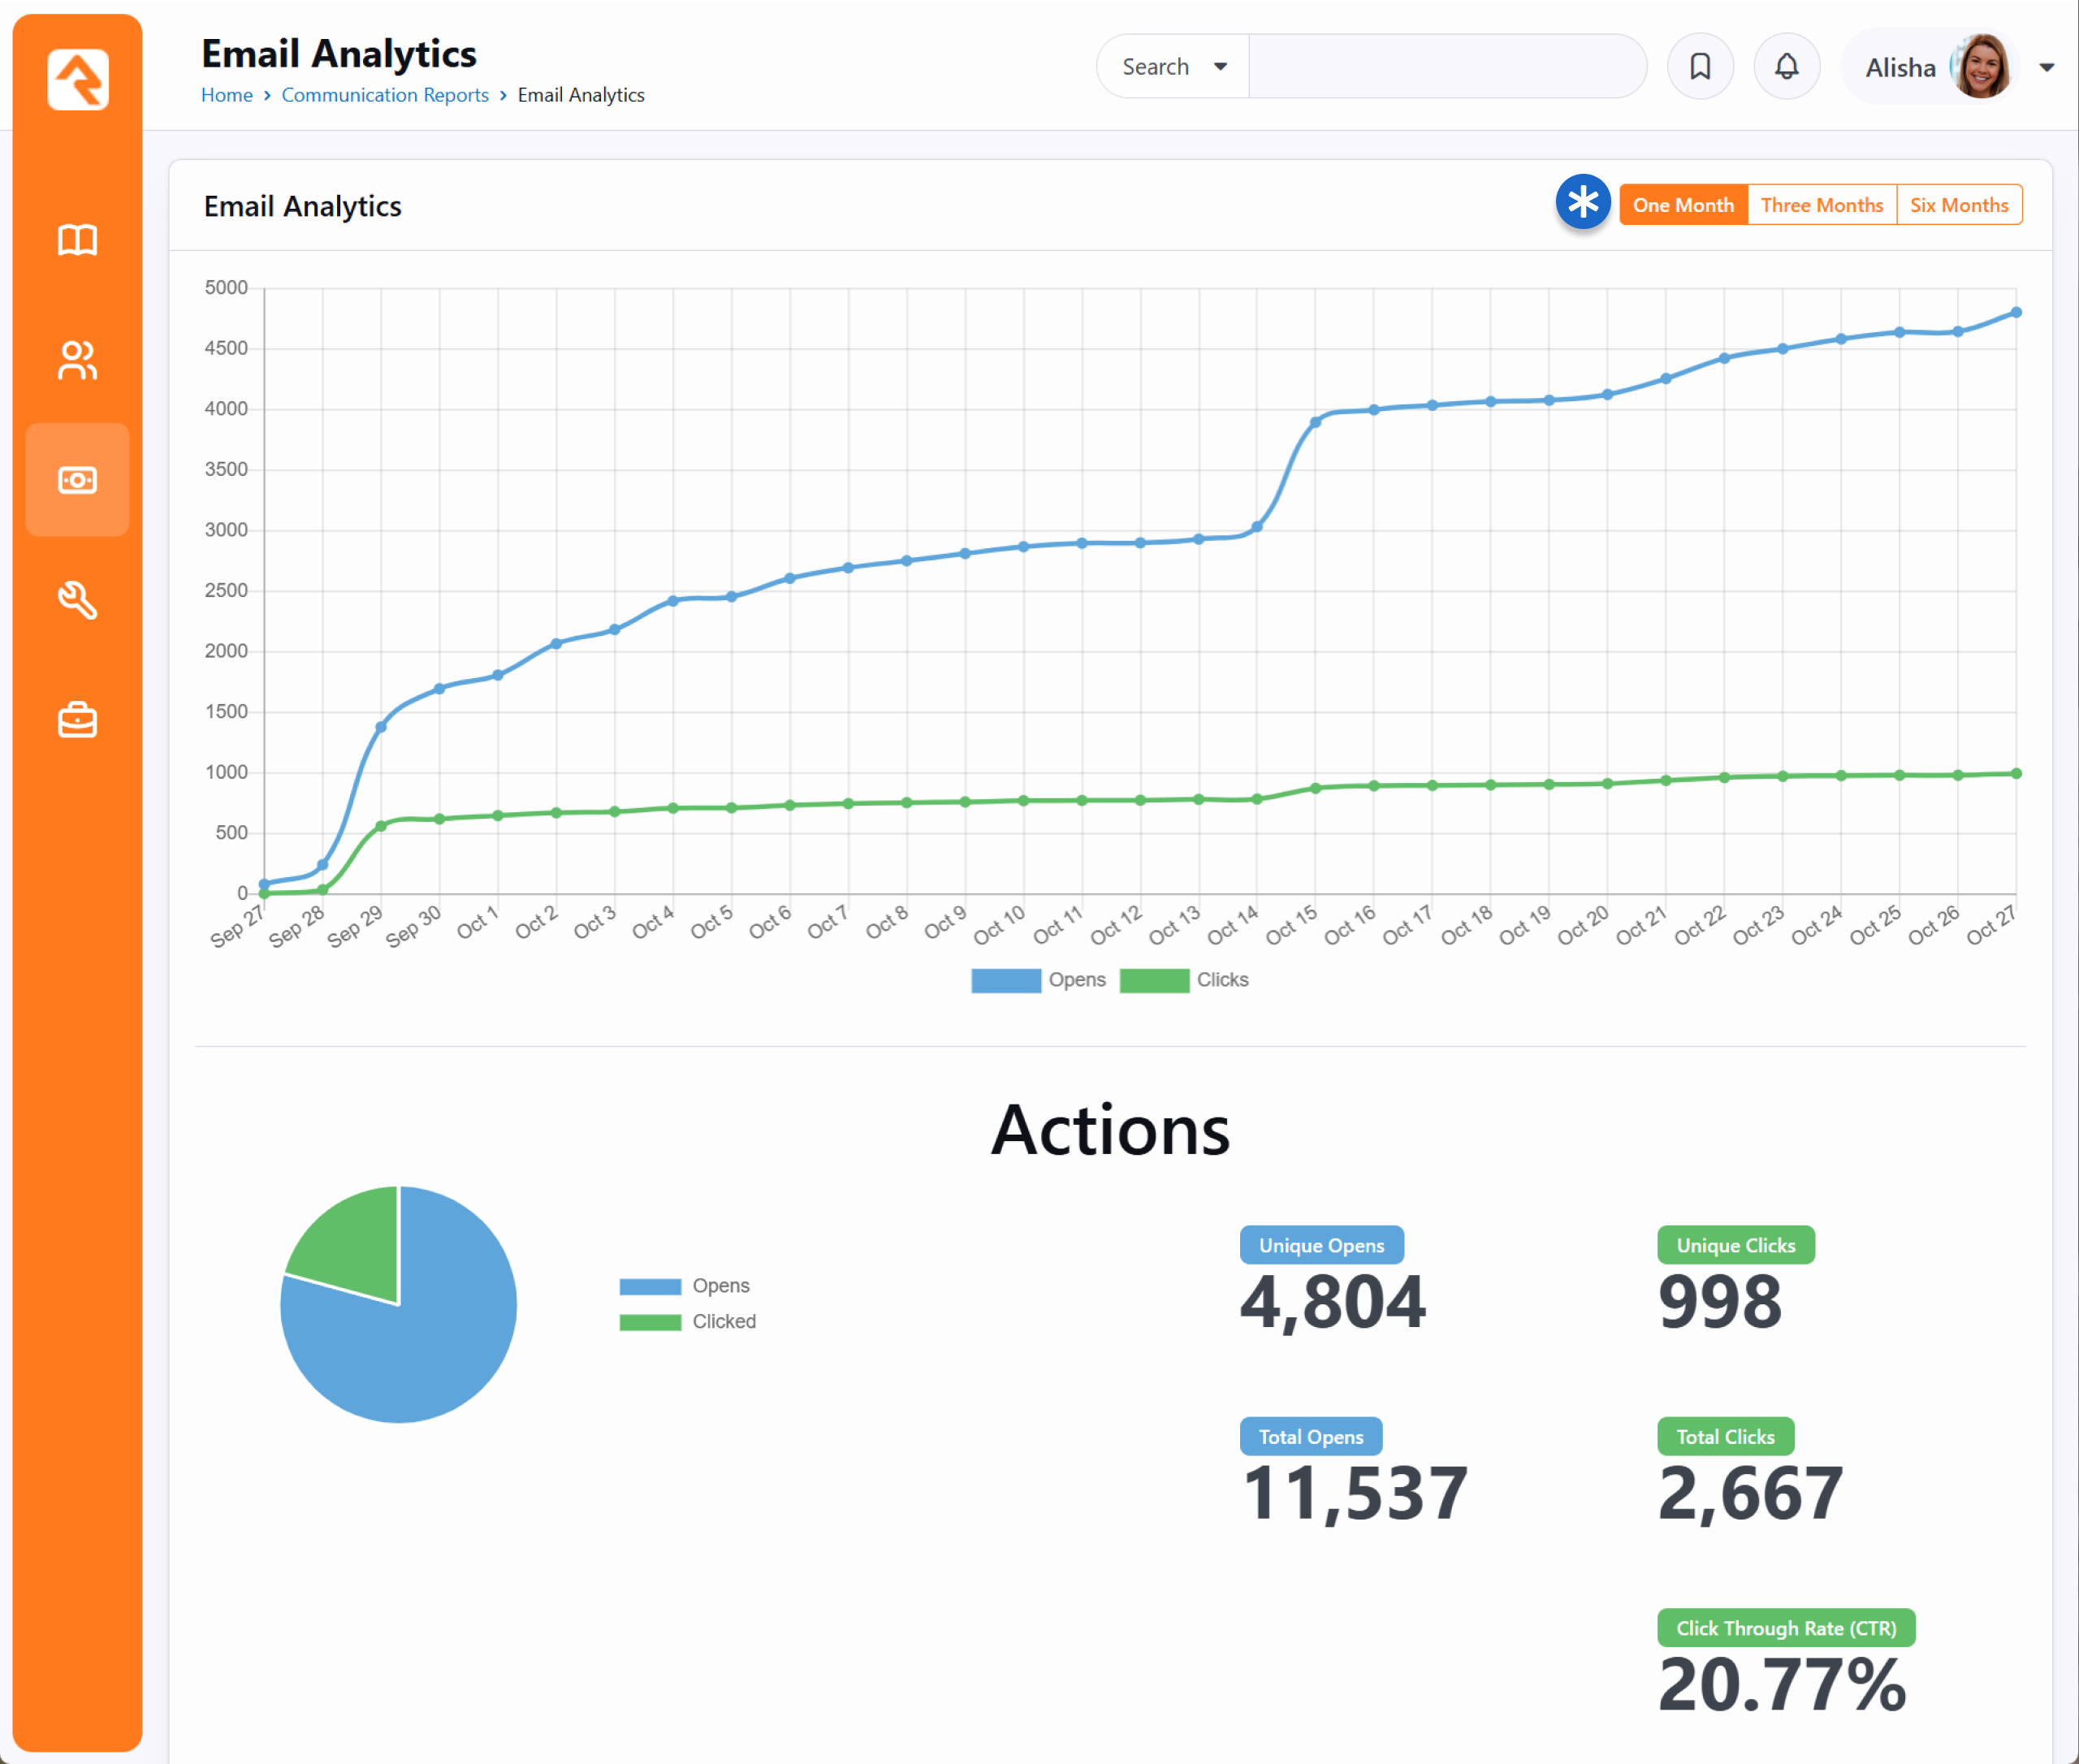Switch to Six Months range

coord(1958,205)
